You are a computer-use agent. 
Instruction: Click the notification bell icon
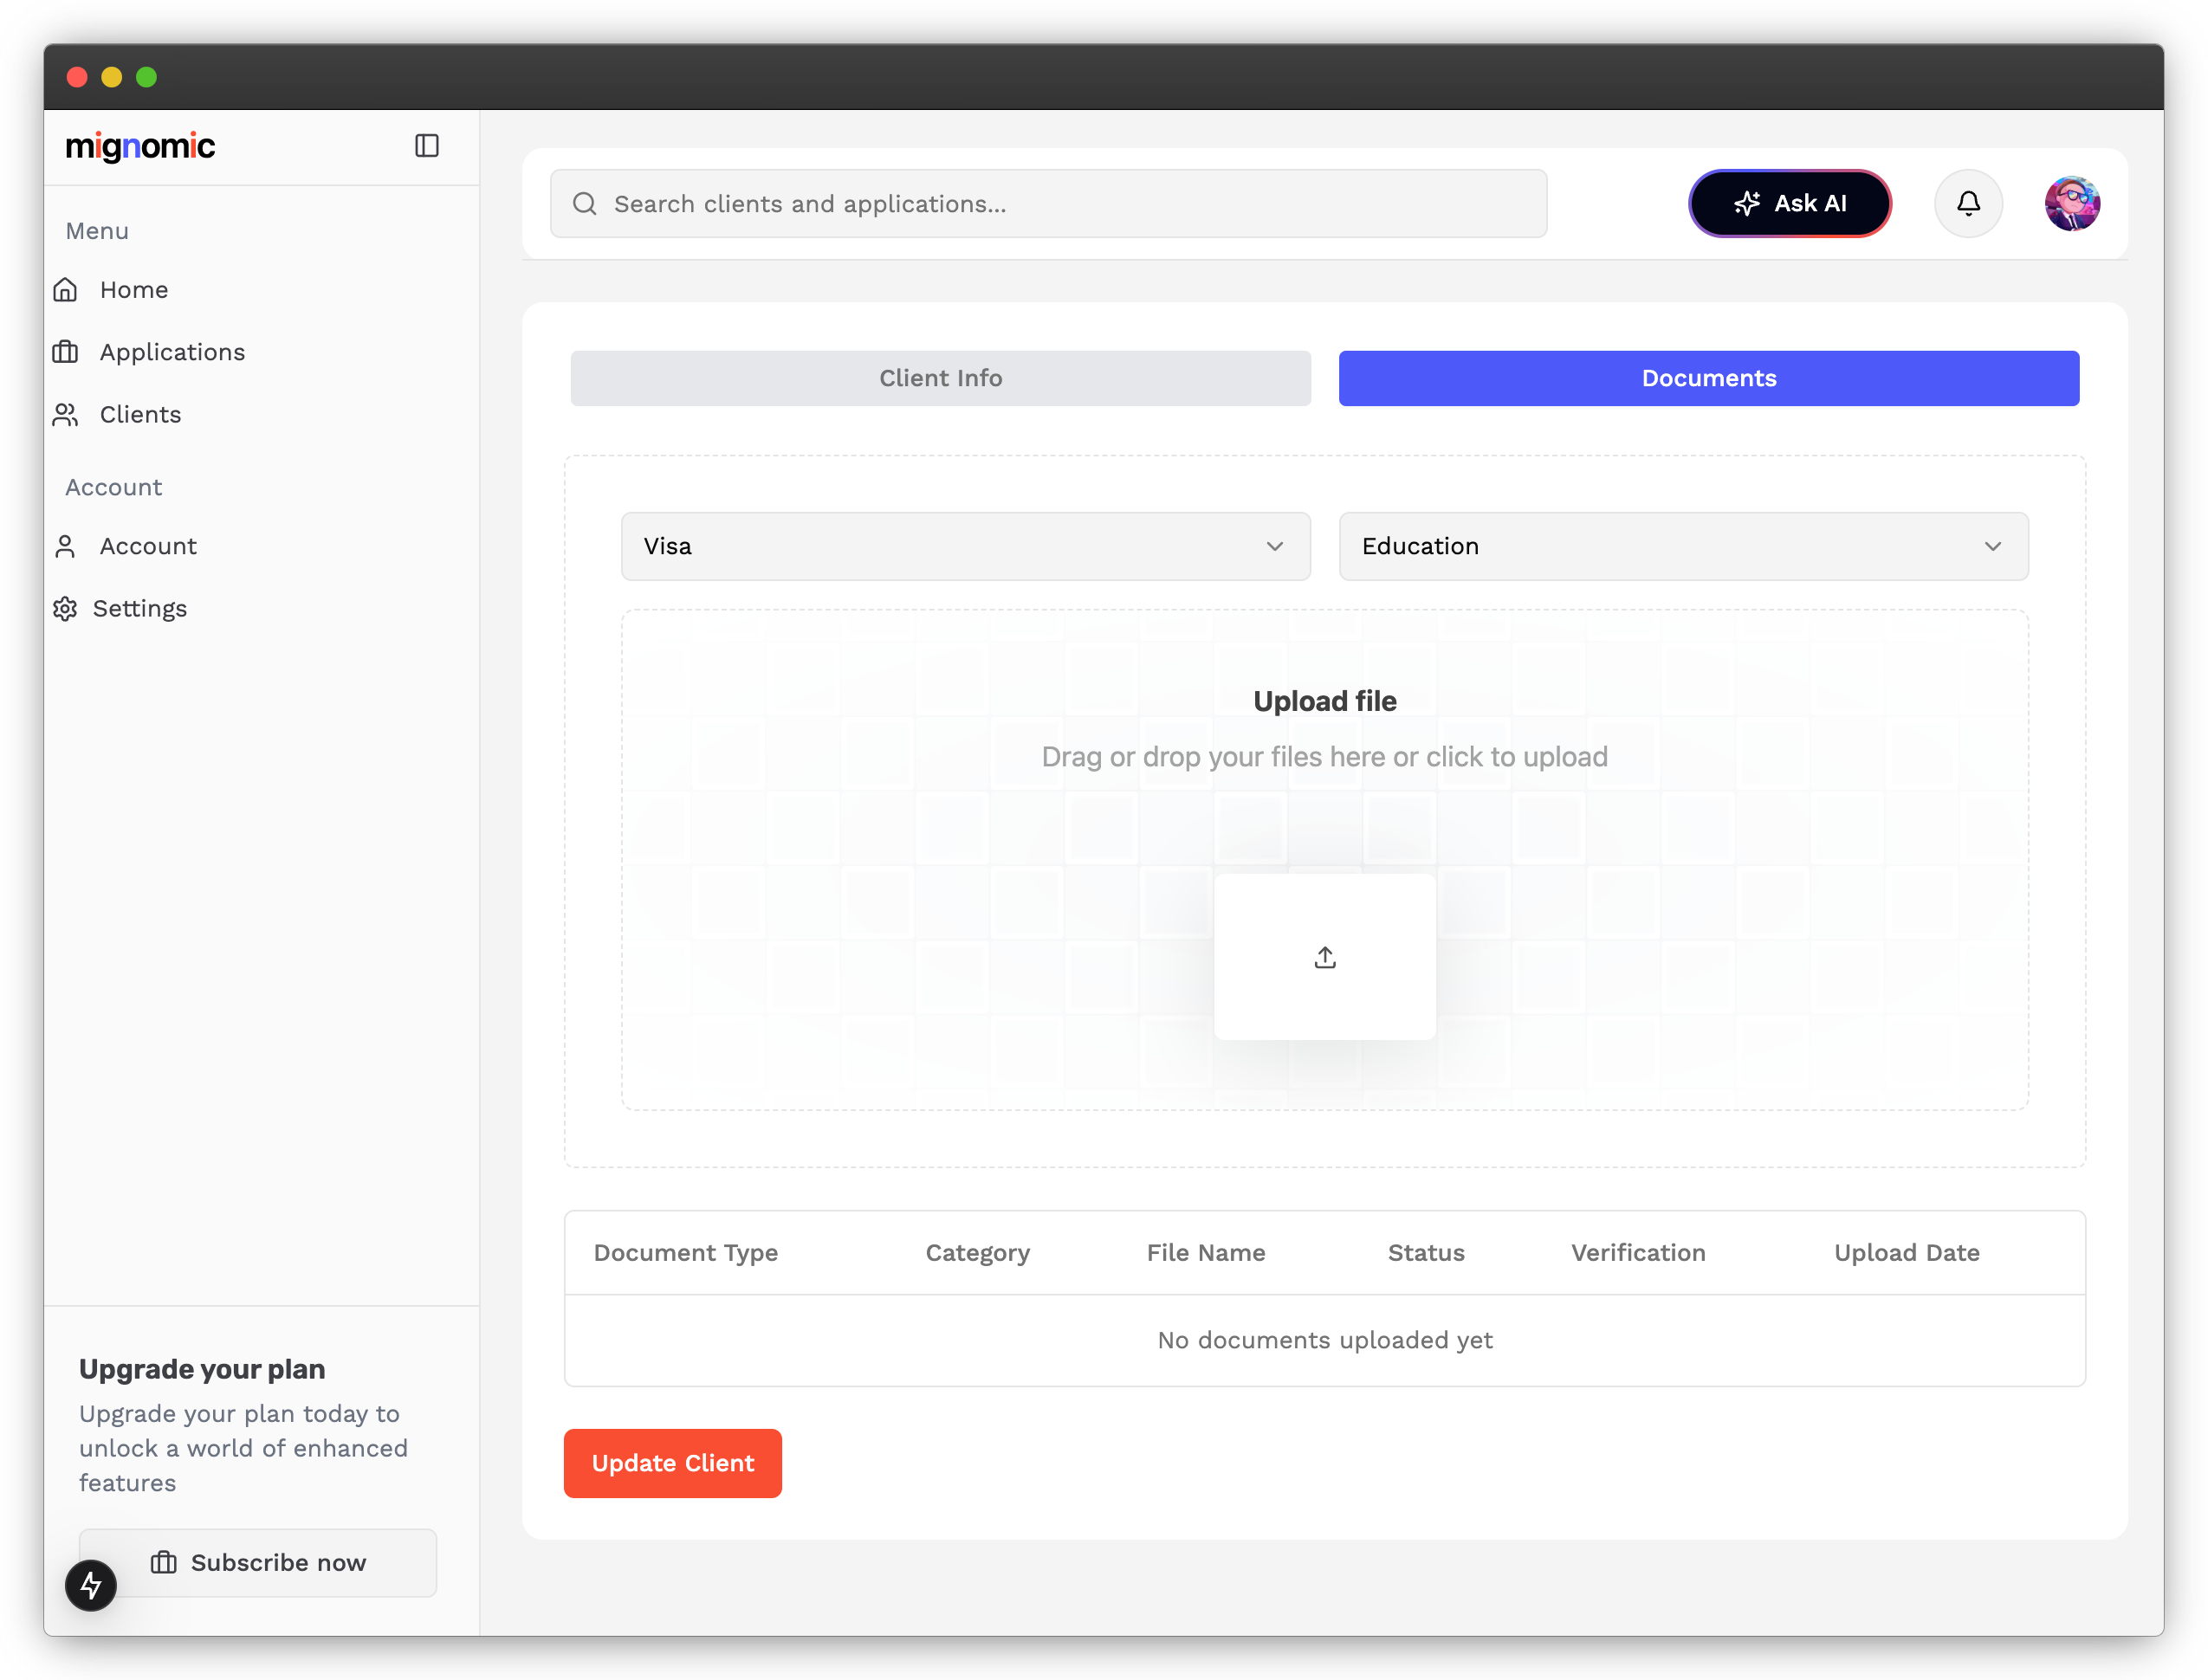(x=1970, y=203)
